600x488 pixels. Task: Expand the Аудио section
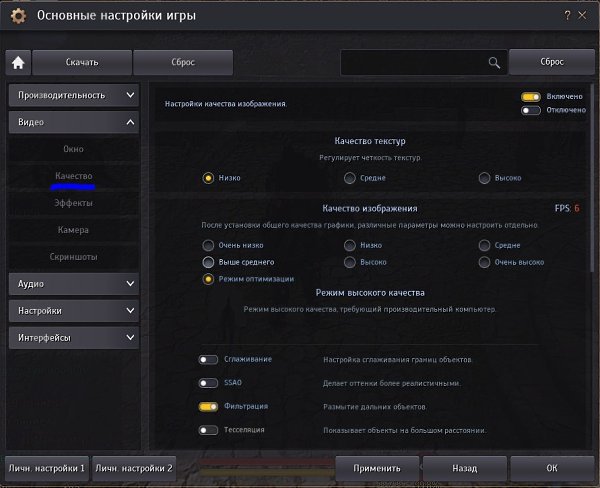pyautogui.click(x=73, y=284)
